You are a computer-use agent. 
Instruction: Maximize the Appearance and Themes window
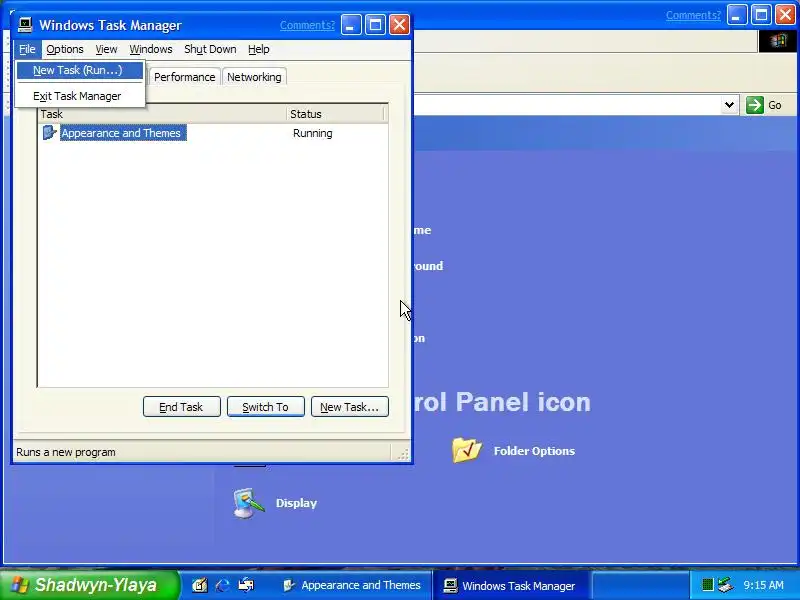[761, 15]
